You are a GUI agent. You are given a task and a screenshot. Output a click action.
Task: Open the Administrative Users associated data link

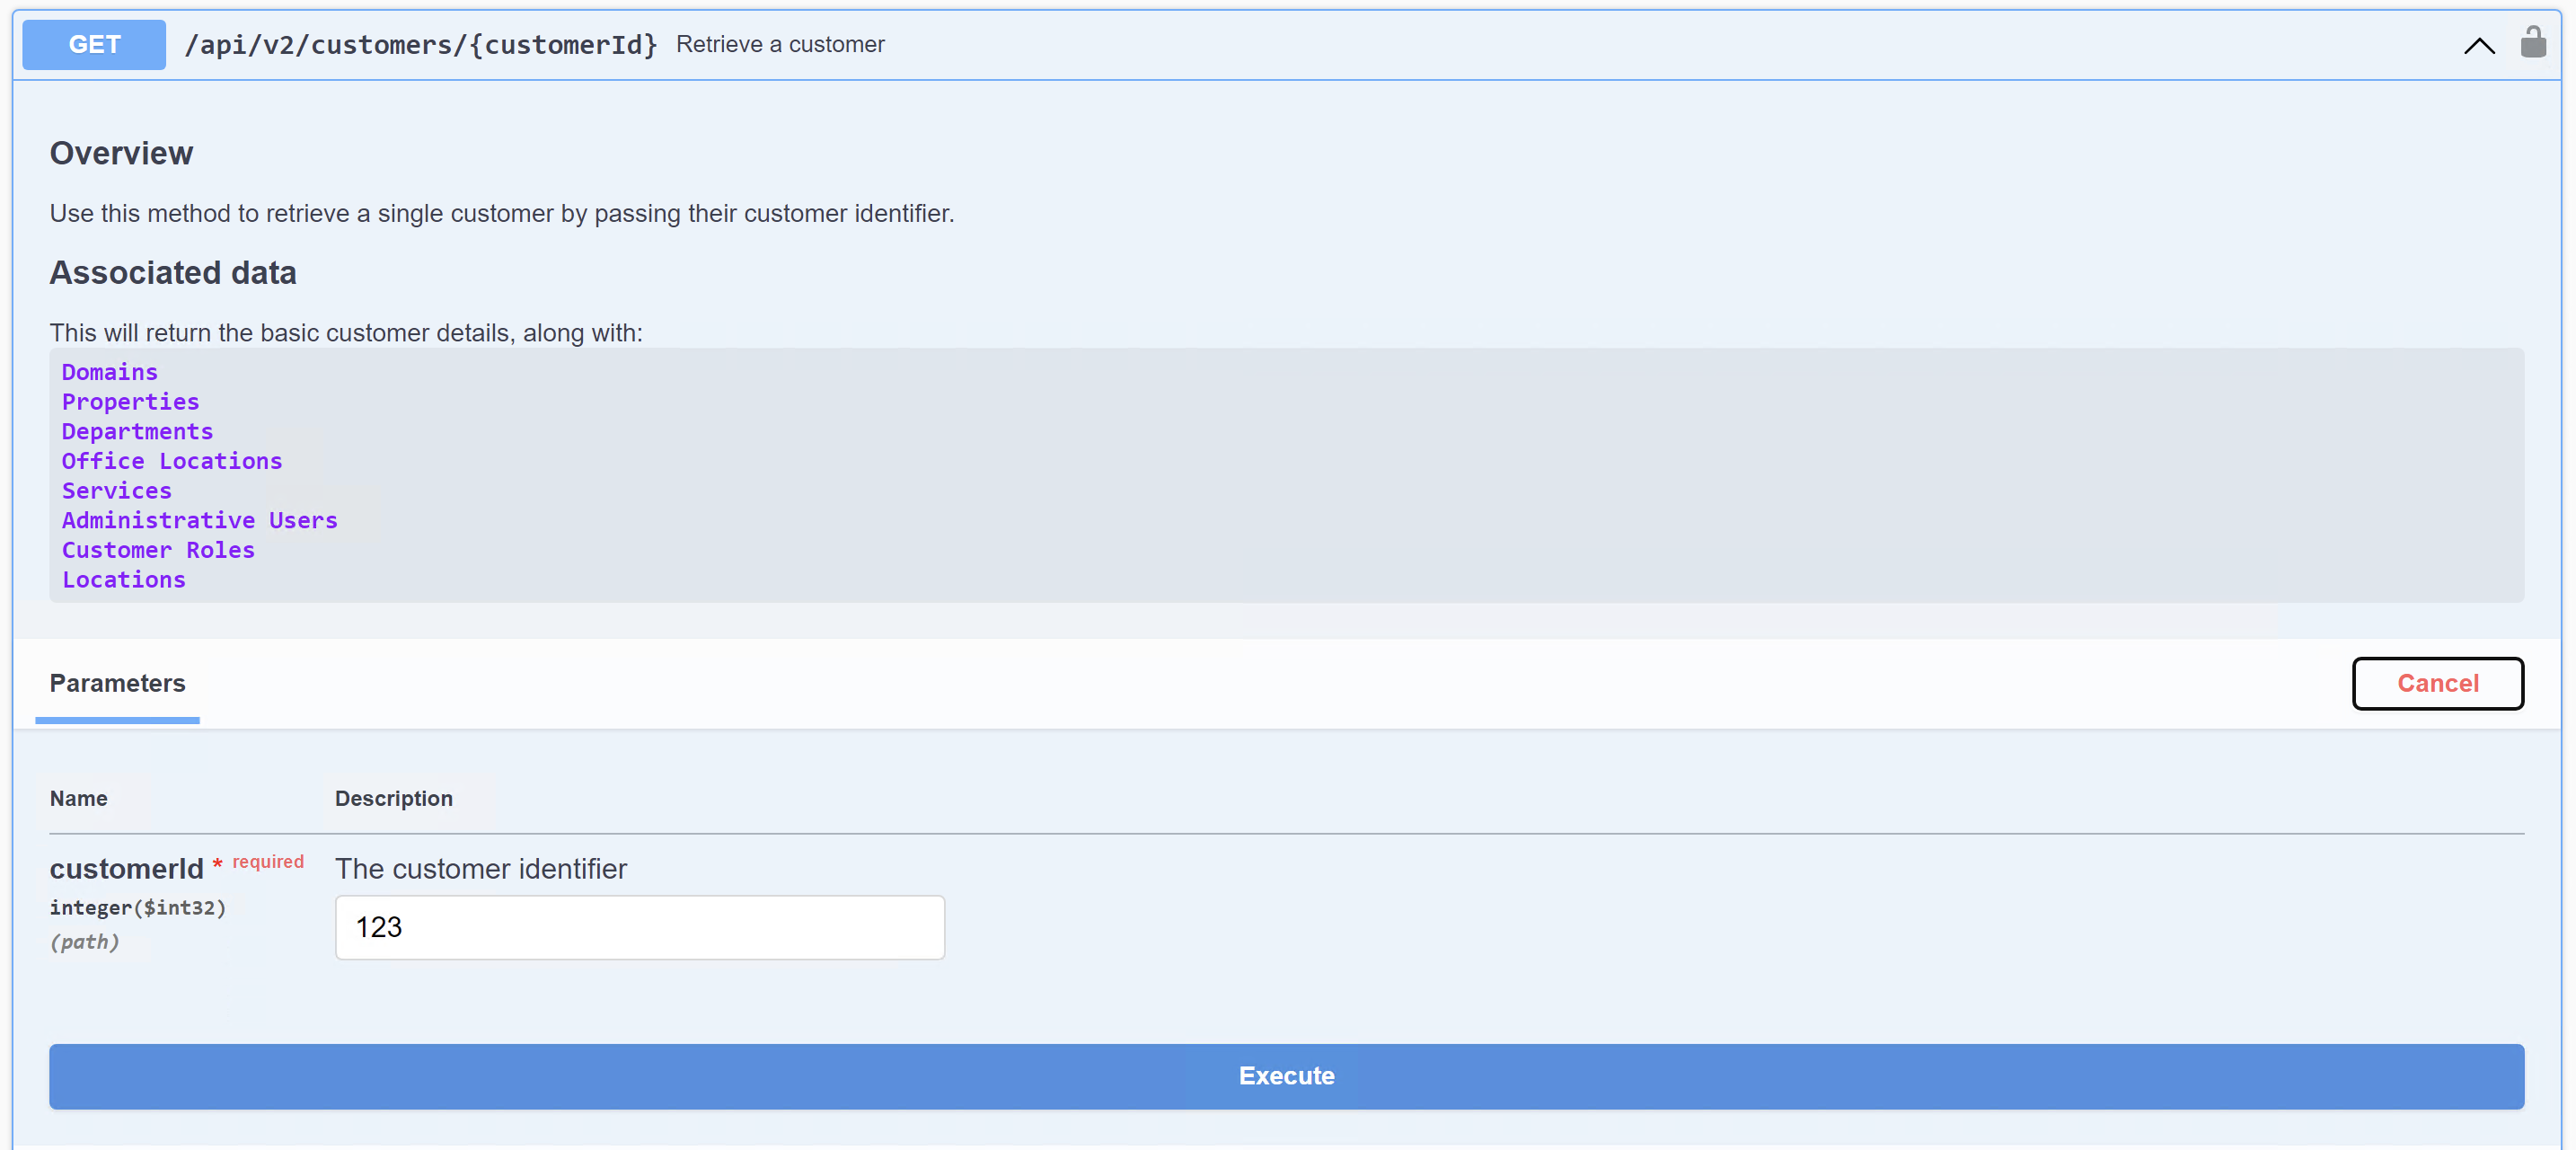pos(199,520)
